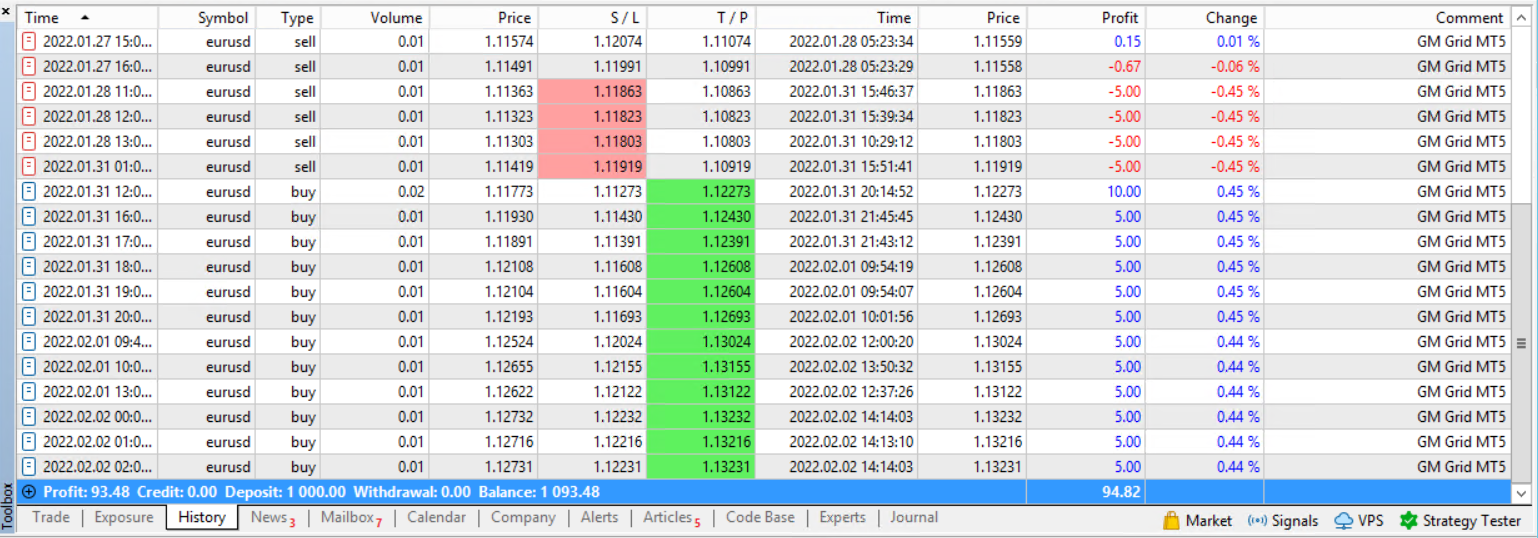Click the Symbol column header
Viewport: 1538px width, 538px height.
tap(207, 18)
